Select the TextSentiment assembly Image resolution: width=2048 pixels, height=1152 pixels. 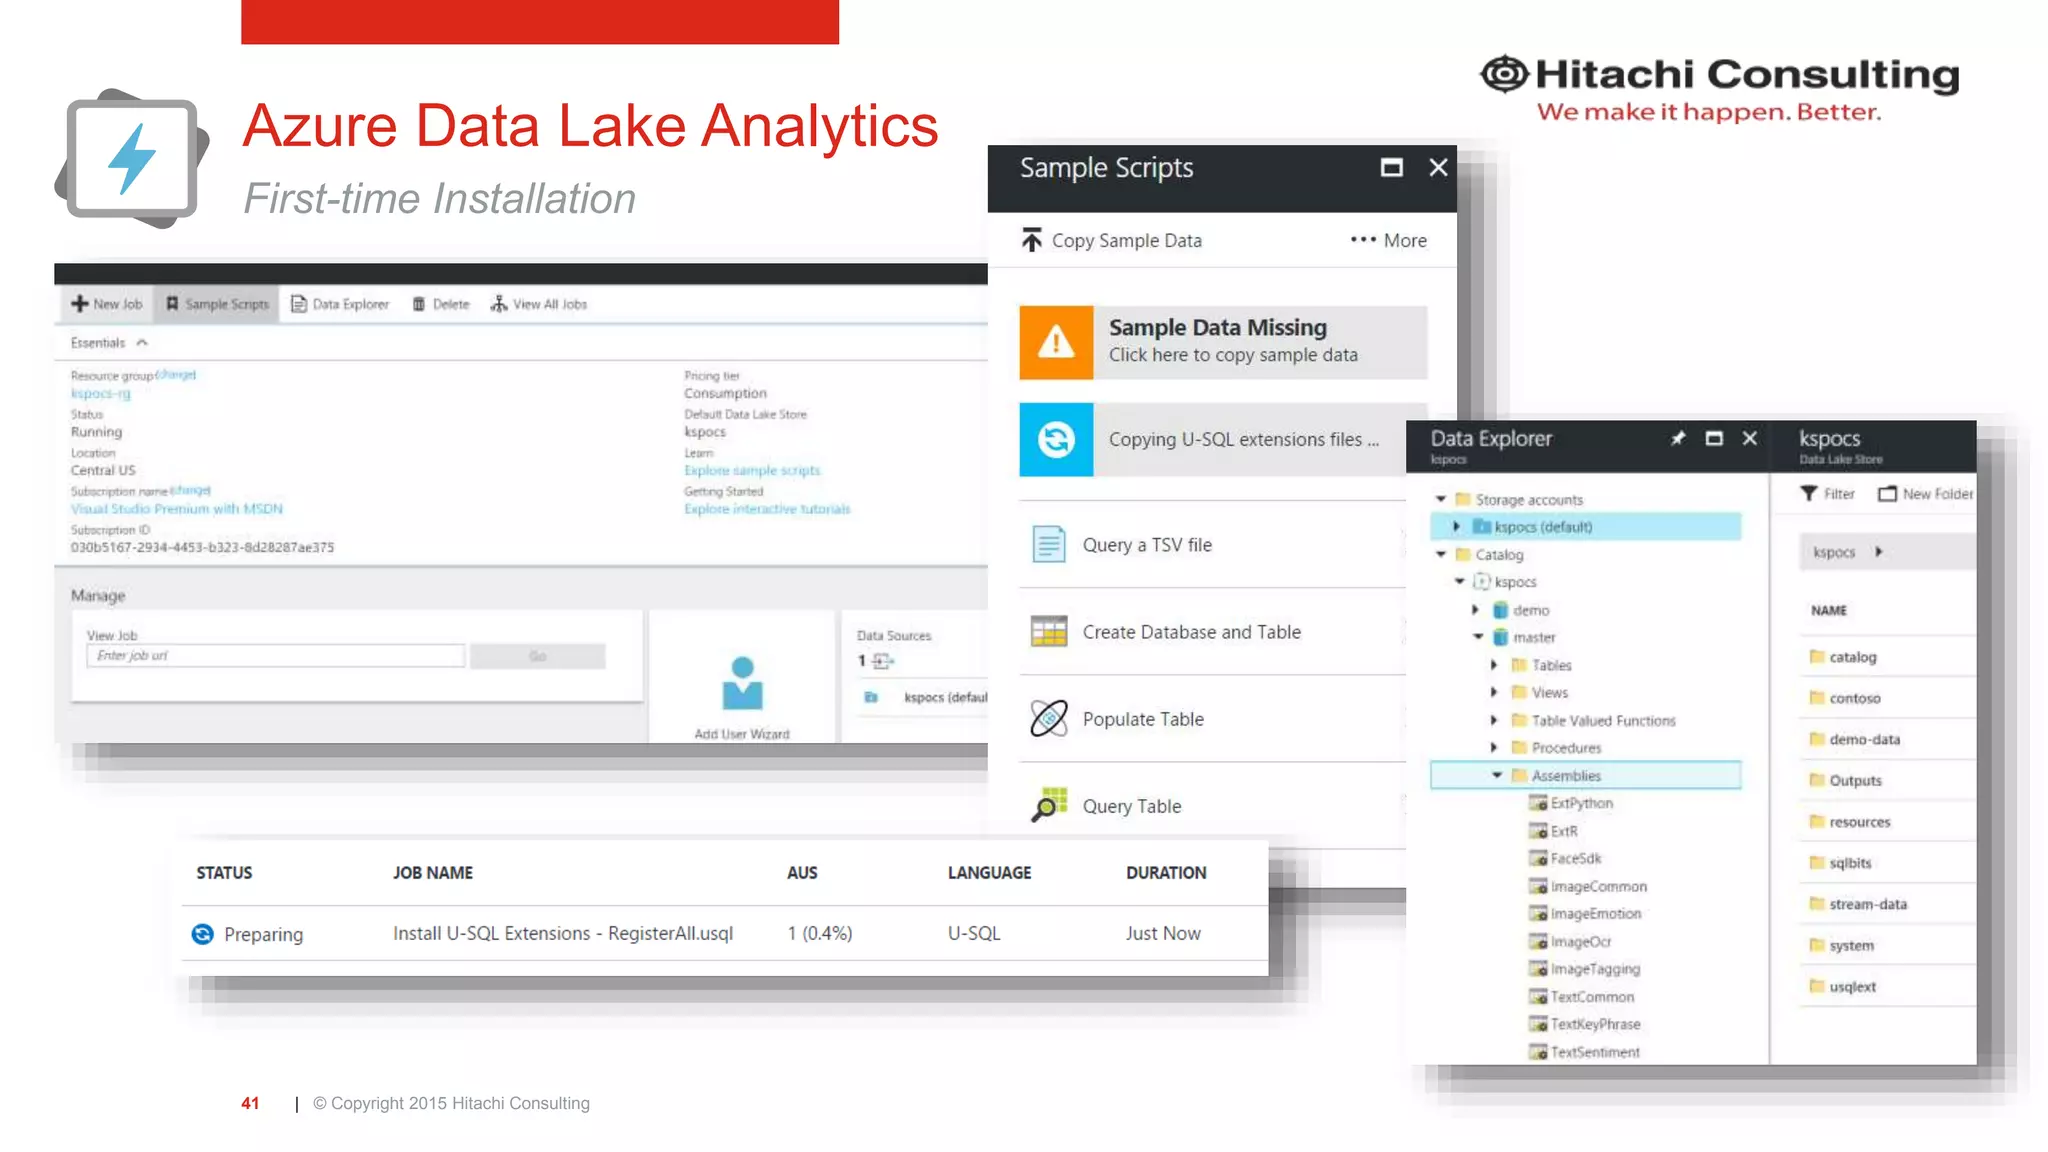[x=1585, y=1052]
